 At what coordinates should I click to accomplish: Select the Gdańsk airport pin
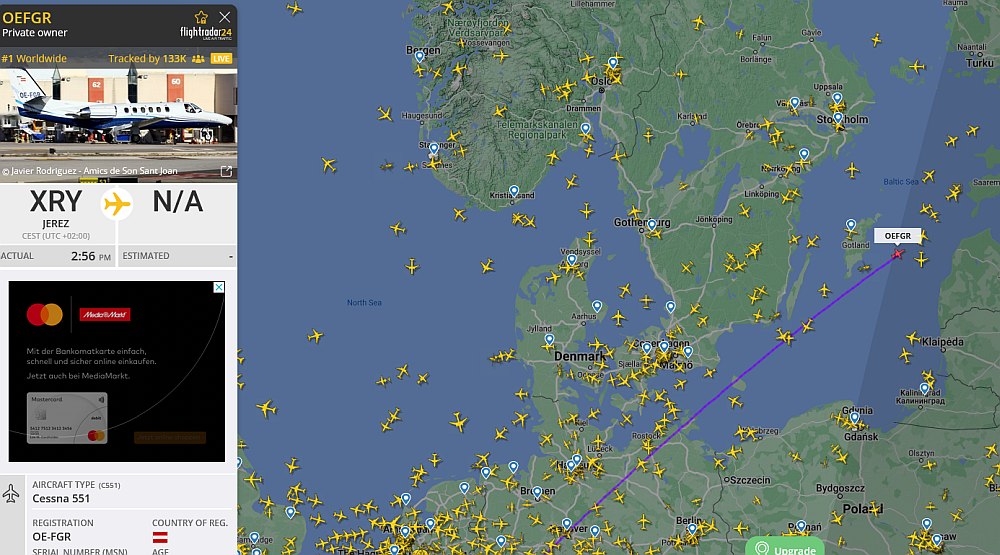pos(855,418)
